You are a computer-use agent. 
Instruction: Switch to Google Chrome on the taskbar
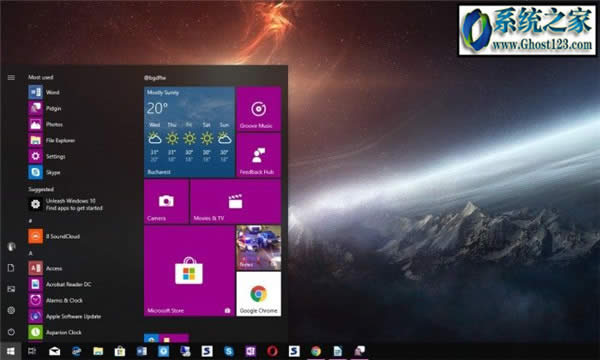[x=316, y=351]
